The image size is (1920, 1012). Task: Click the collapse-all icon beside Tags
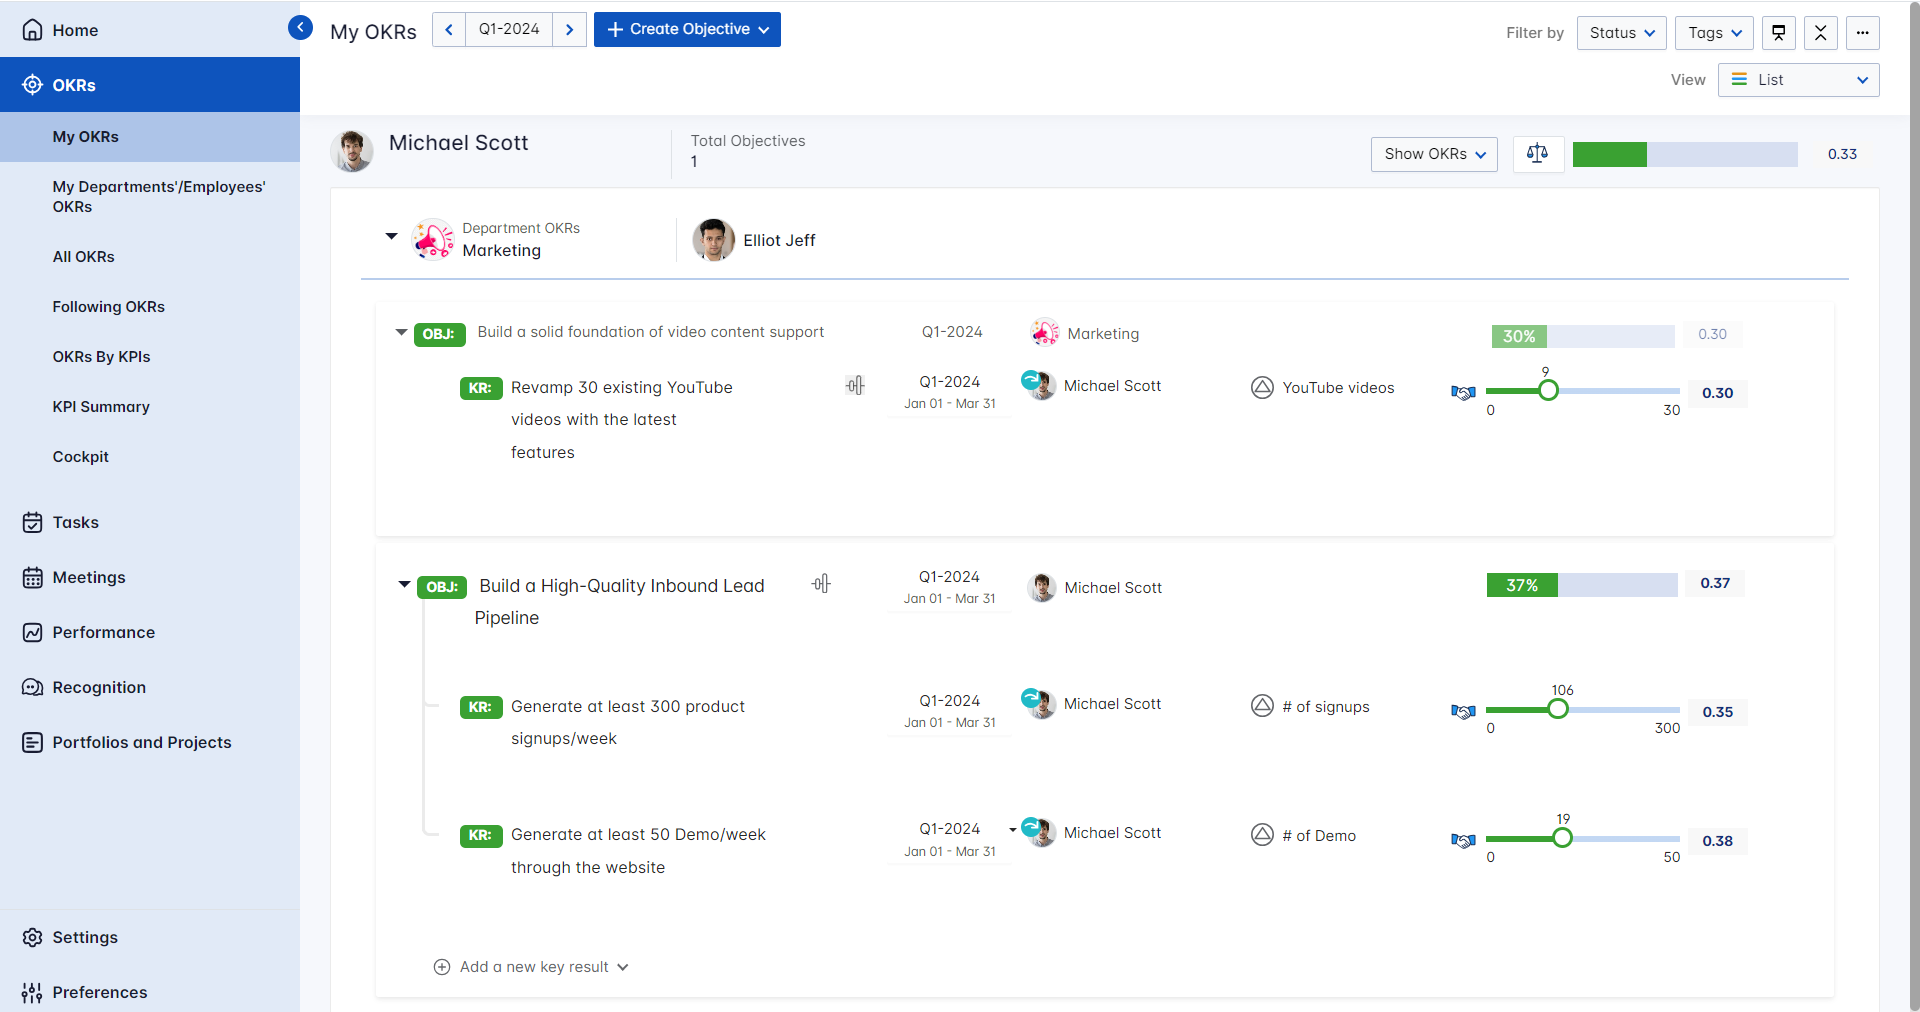1821,33
